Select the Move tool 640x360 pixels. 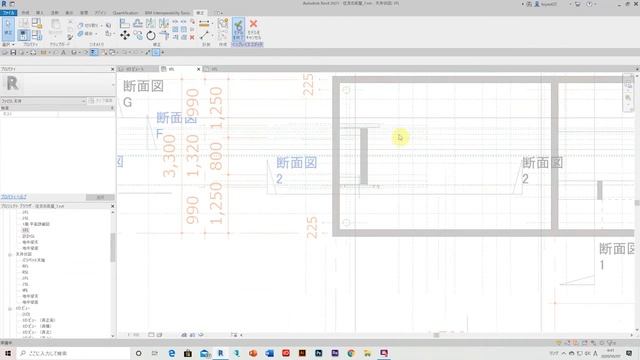tap(125, 36)
